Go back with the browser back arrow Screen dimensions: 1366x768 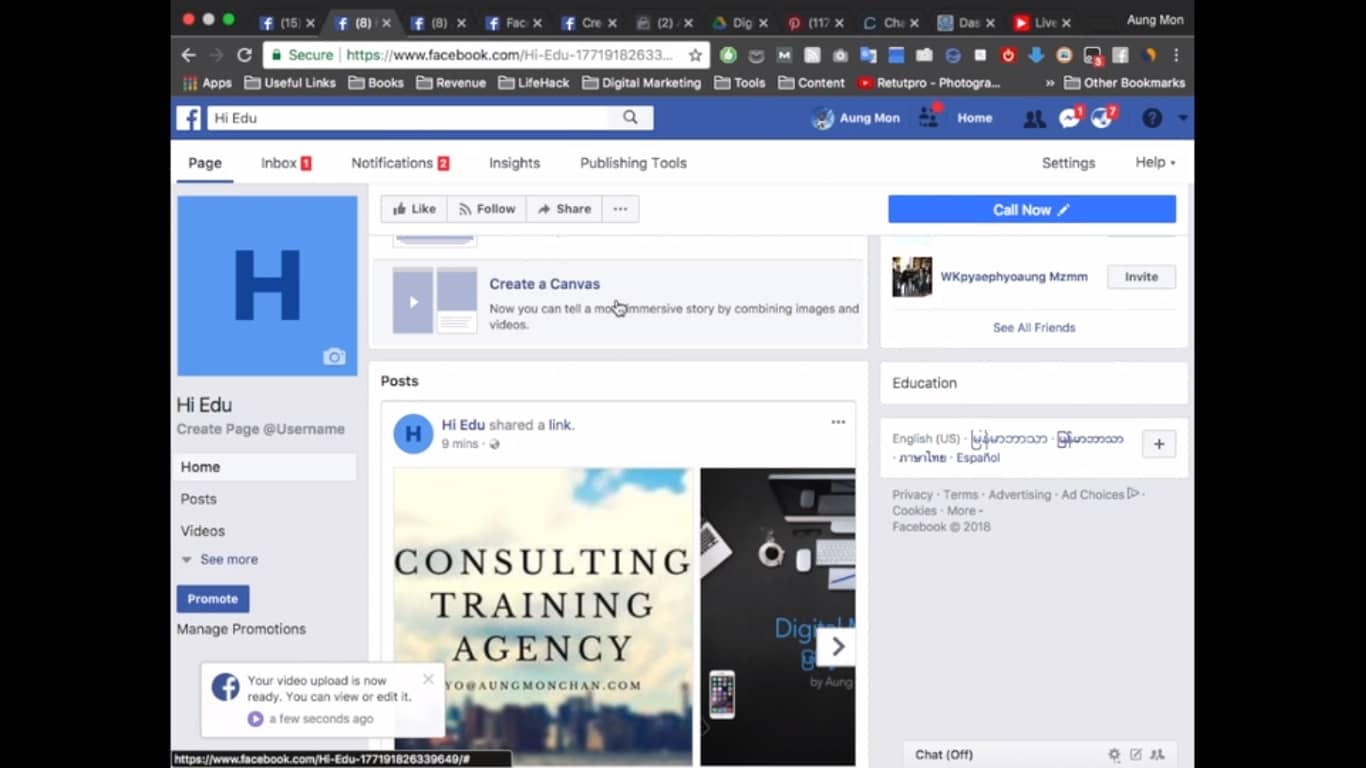[188, 55]
